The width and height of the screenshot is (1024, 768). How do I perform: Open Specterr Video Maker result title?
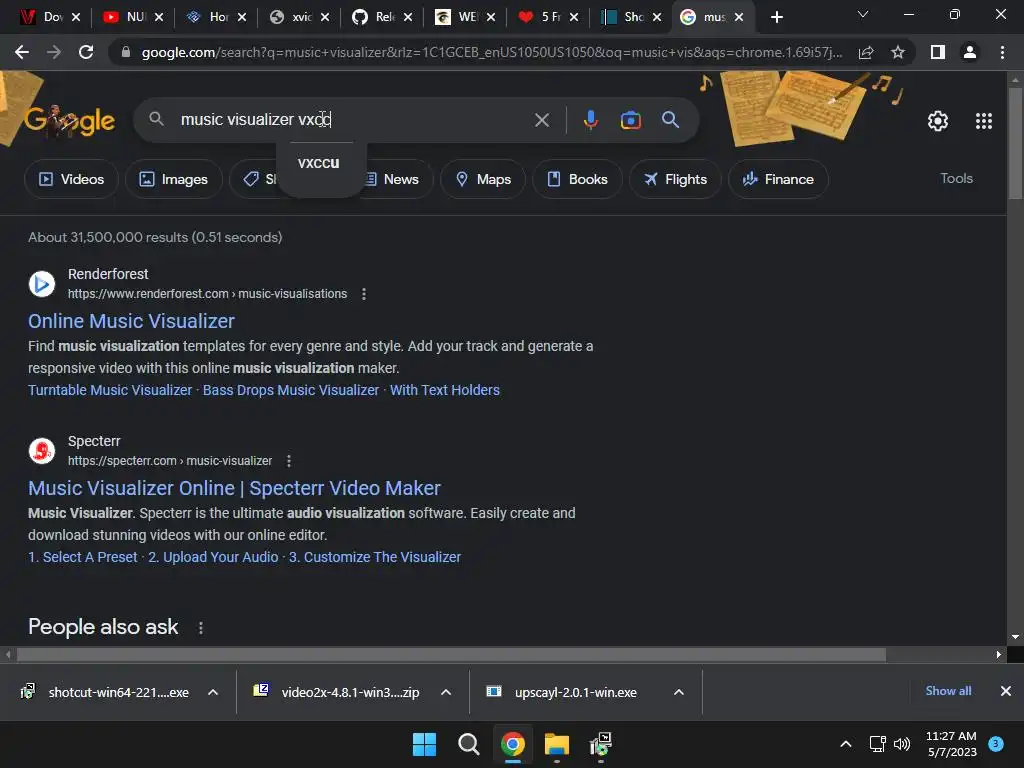(x=234, y=488)
